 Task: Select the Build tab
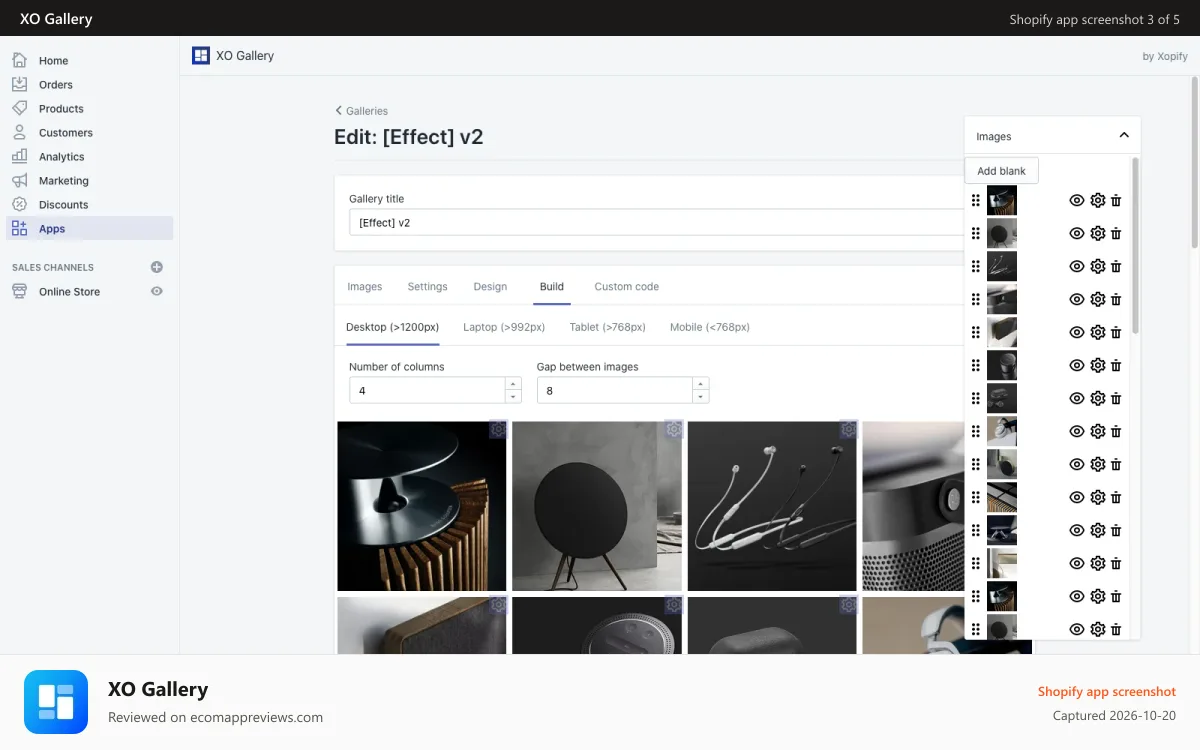click(x=552, y=286)
